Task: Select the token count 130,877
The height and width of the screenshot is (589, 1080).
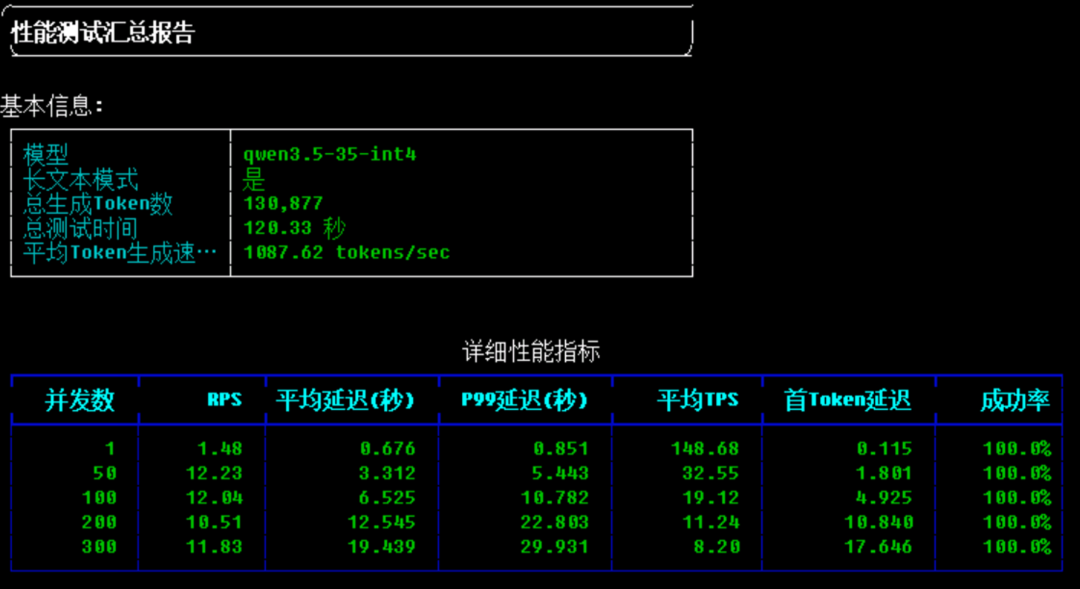Action: pos(282,204)
